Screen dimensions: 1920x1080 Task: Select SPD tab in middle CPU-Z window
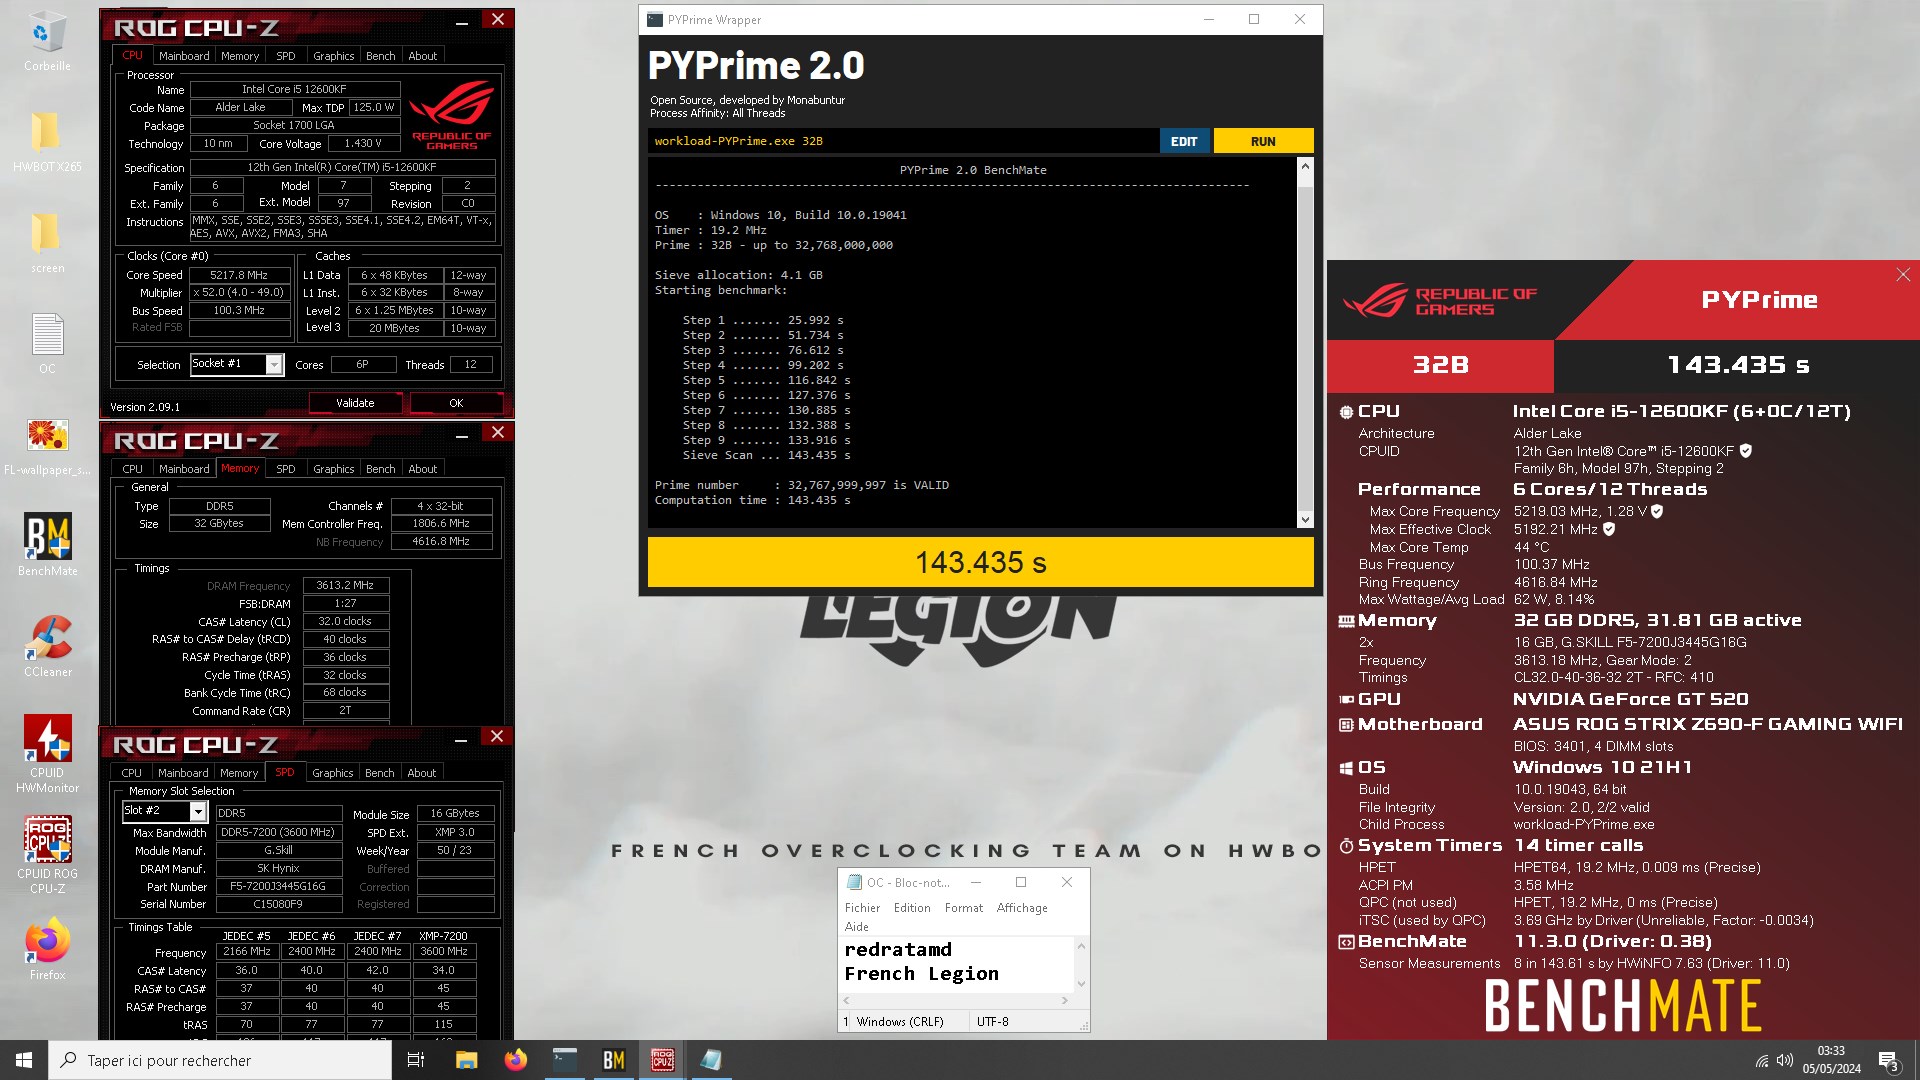(286, 469)
